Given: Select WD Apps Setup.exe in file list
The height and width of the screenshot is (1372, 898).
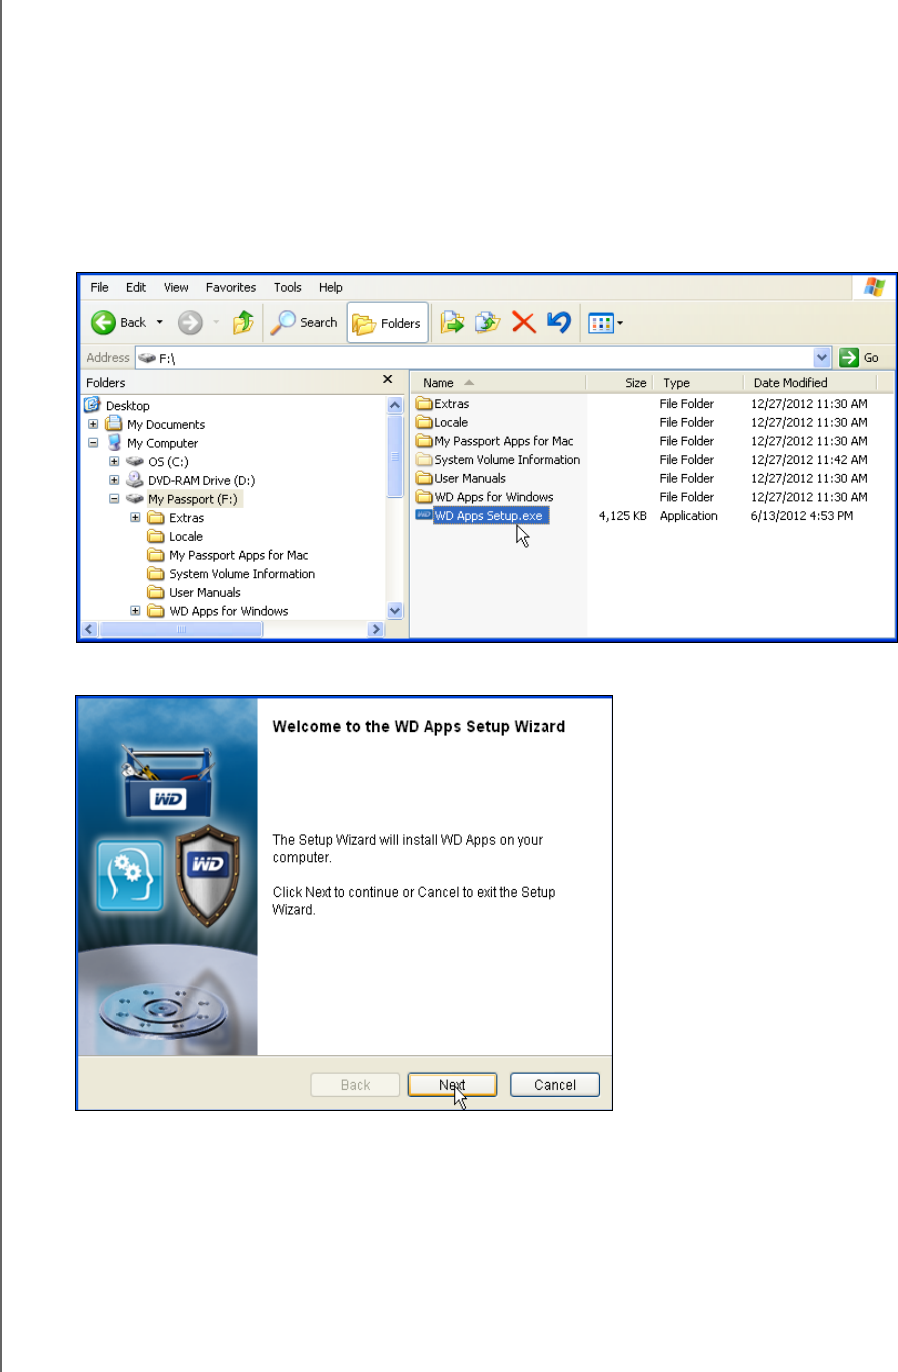Looking at the screenshot, I should click(488, 516).
